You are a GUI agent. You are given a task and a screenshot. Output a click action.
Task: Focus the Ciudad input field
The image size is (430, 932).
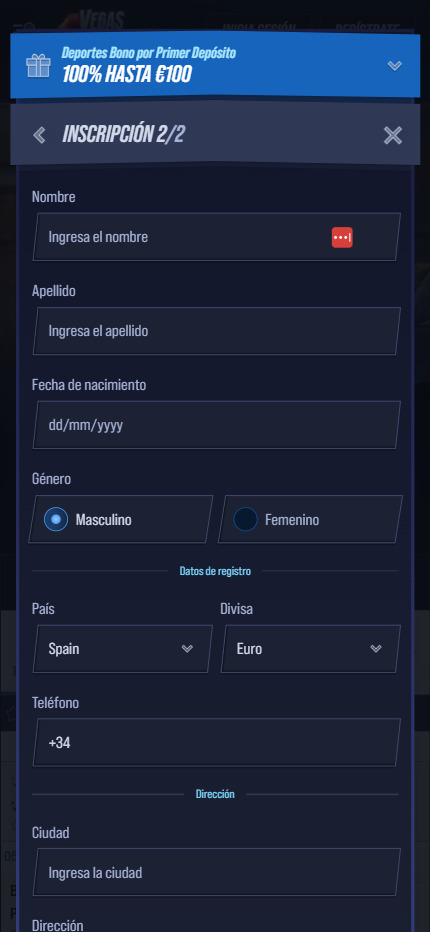pyautogui.click(x=216, y=873)
